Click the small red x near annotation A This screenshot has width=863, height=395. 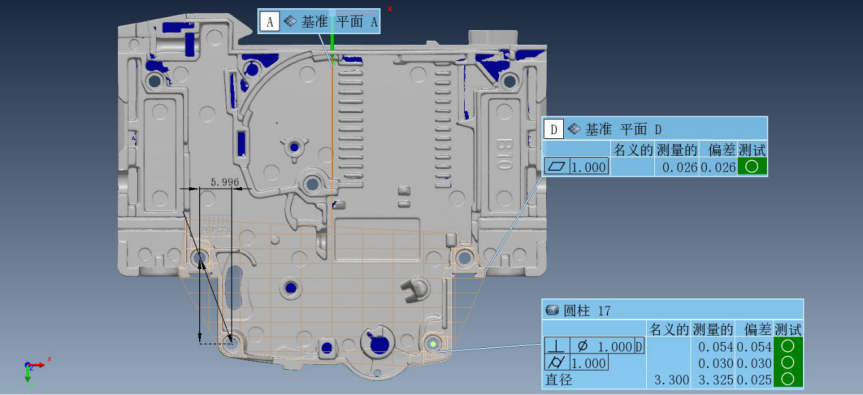pyautogui.click(x=390, y=9)
